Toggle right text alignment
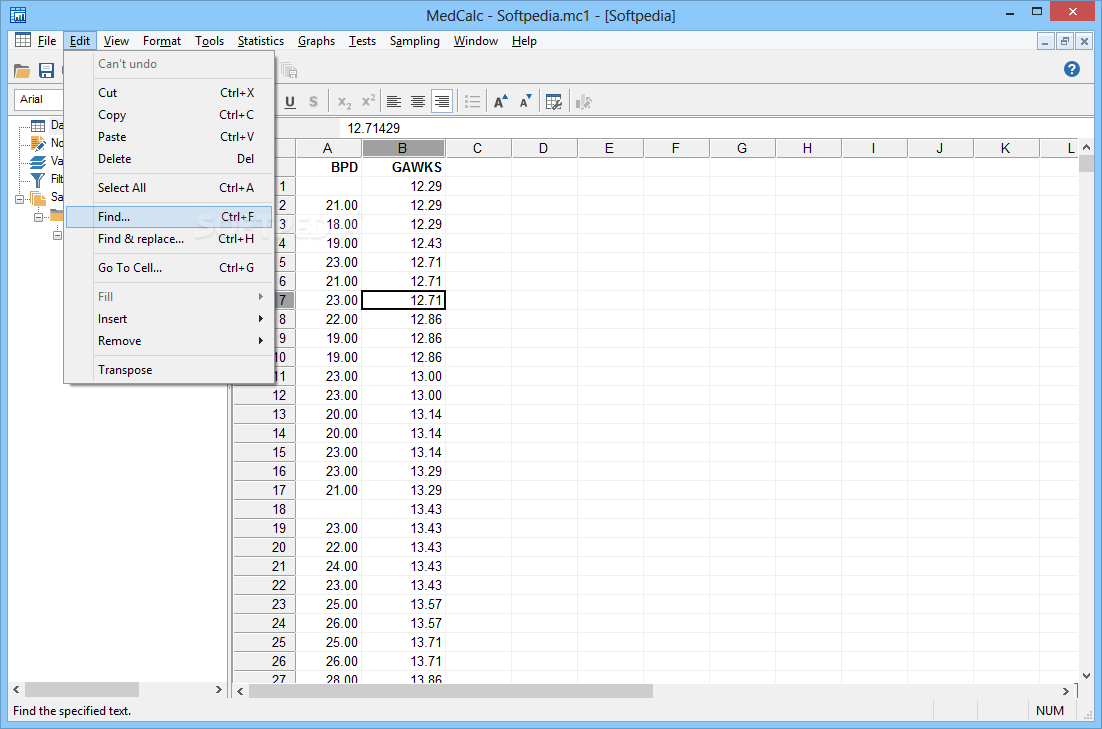The width and height of the screenshot is (1102, 729). (x=441, y=102)
